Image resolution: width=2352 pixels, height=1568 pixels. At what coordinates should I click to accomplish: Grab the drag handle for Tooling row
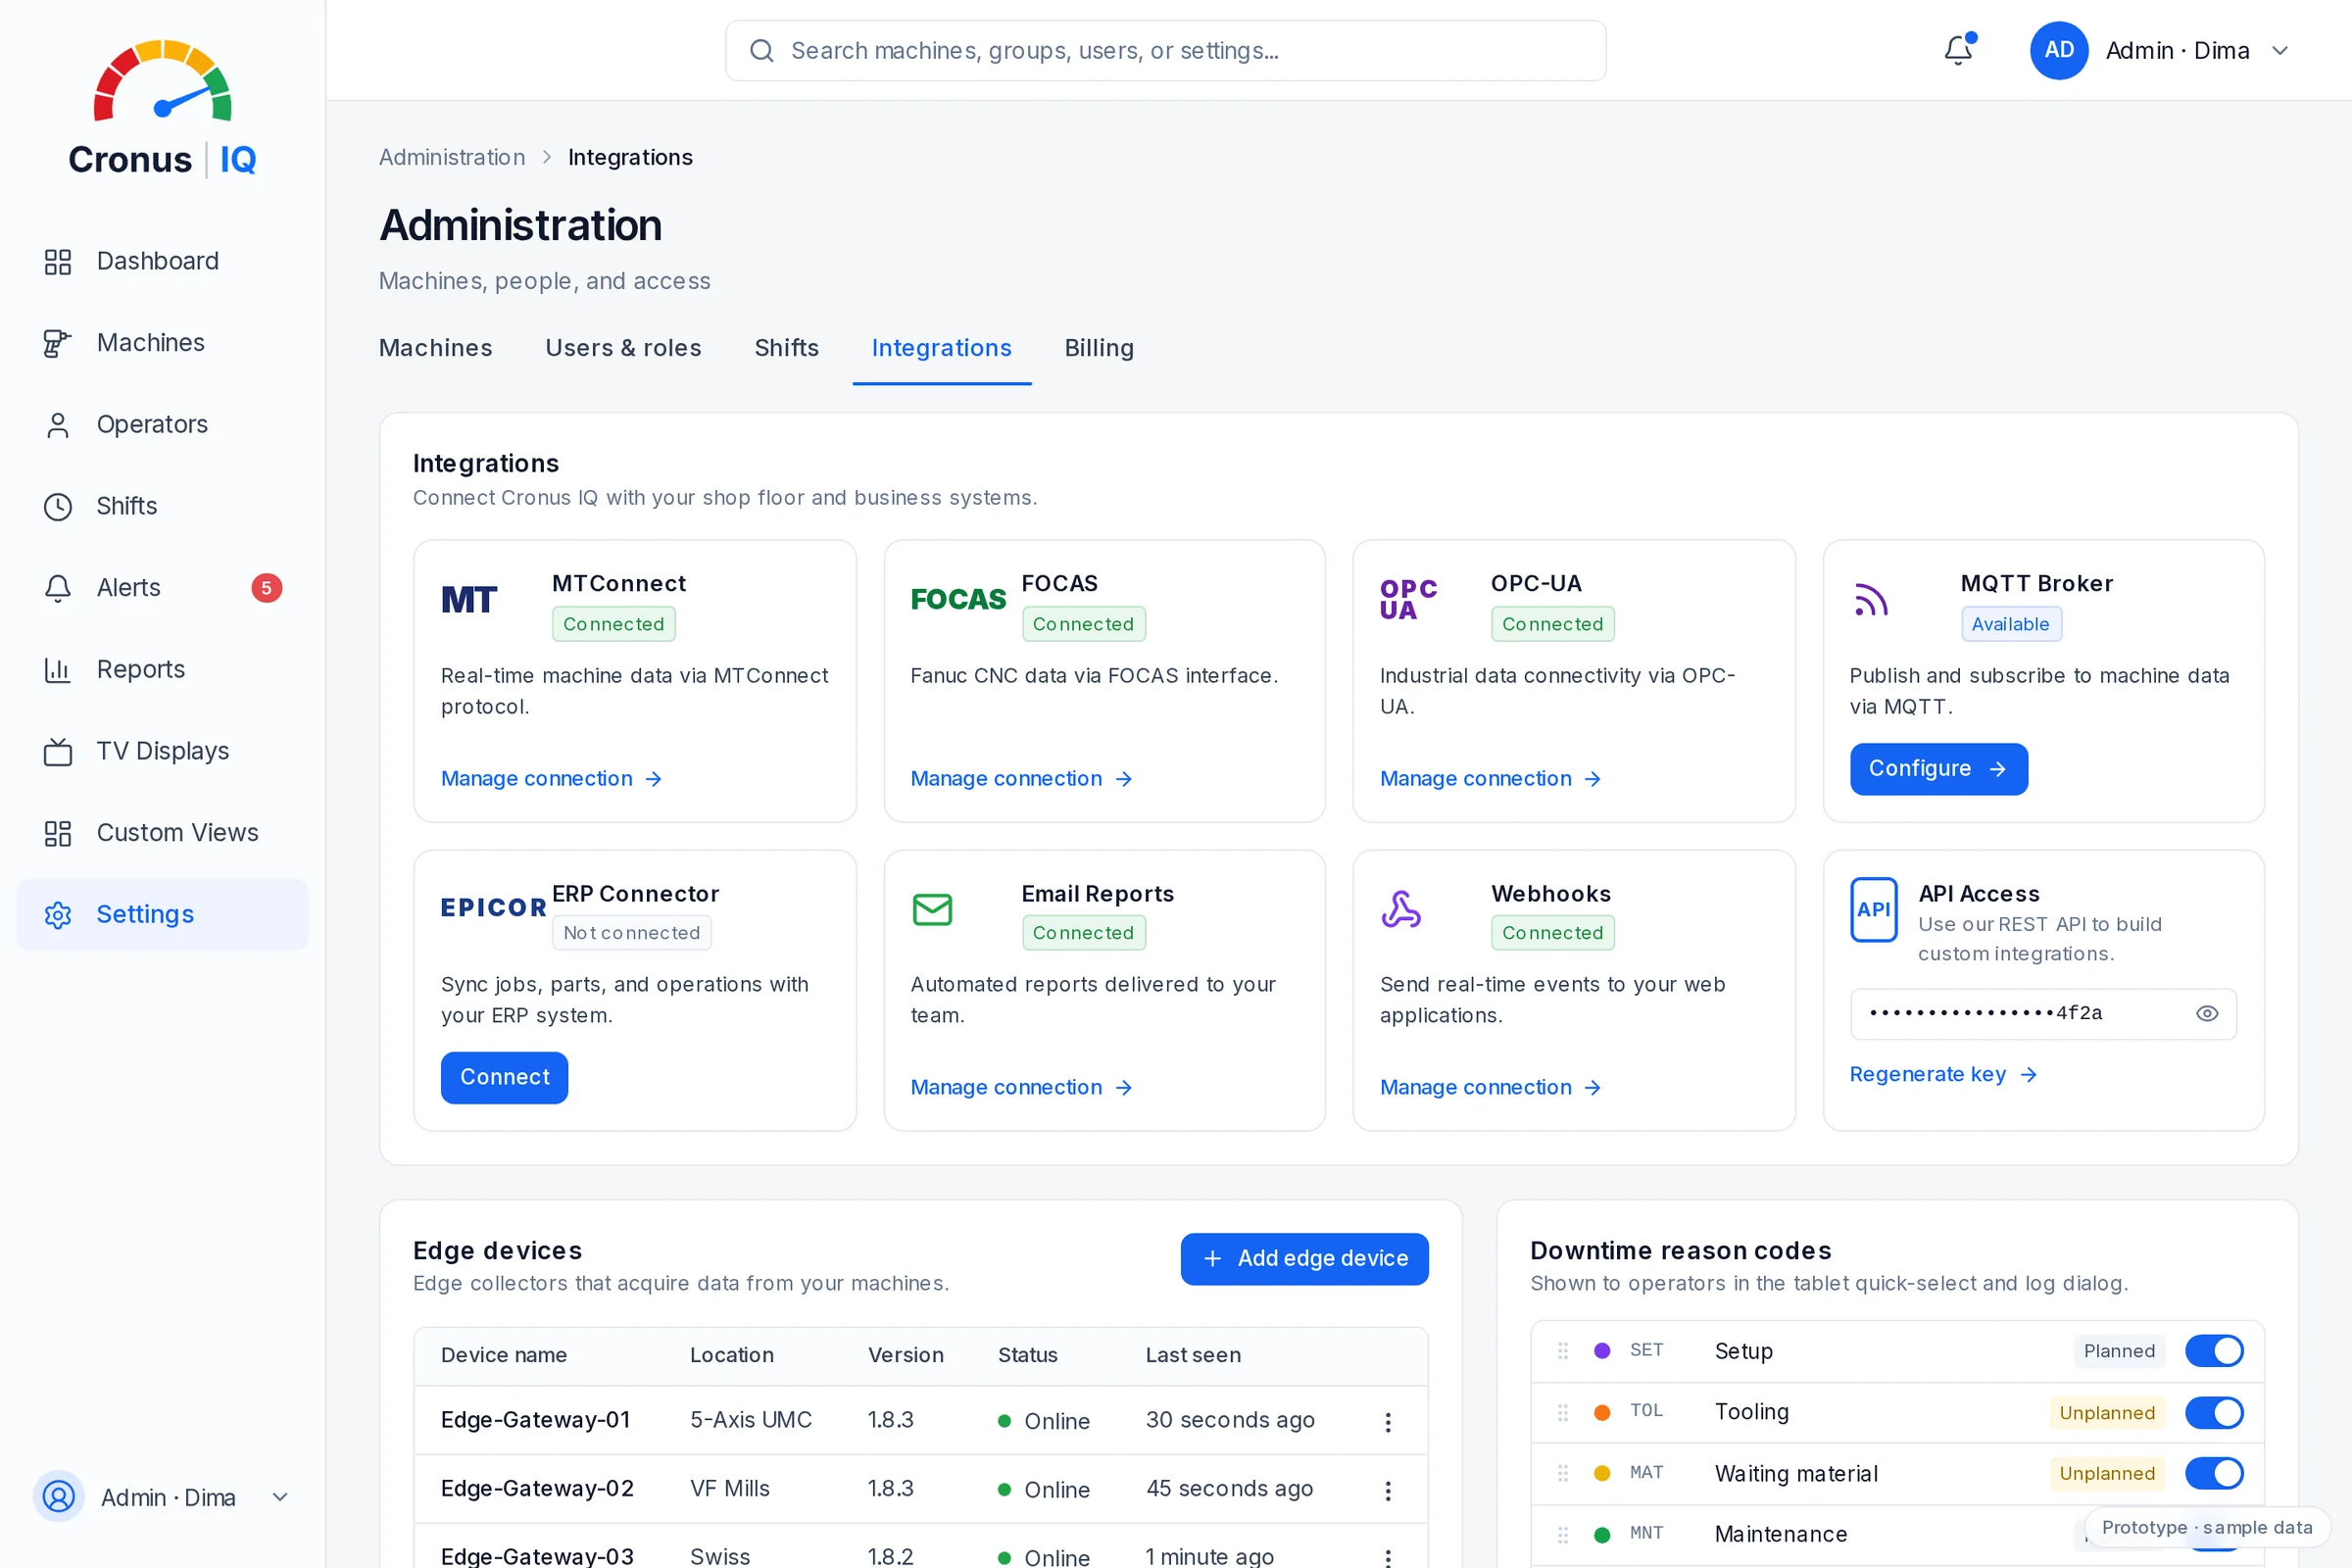pos(1563,1412)
